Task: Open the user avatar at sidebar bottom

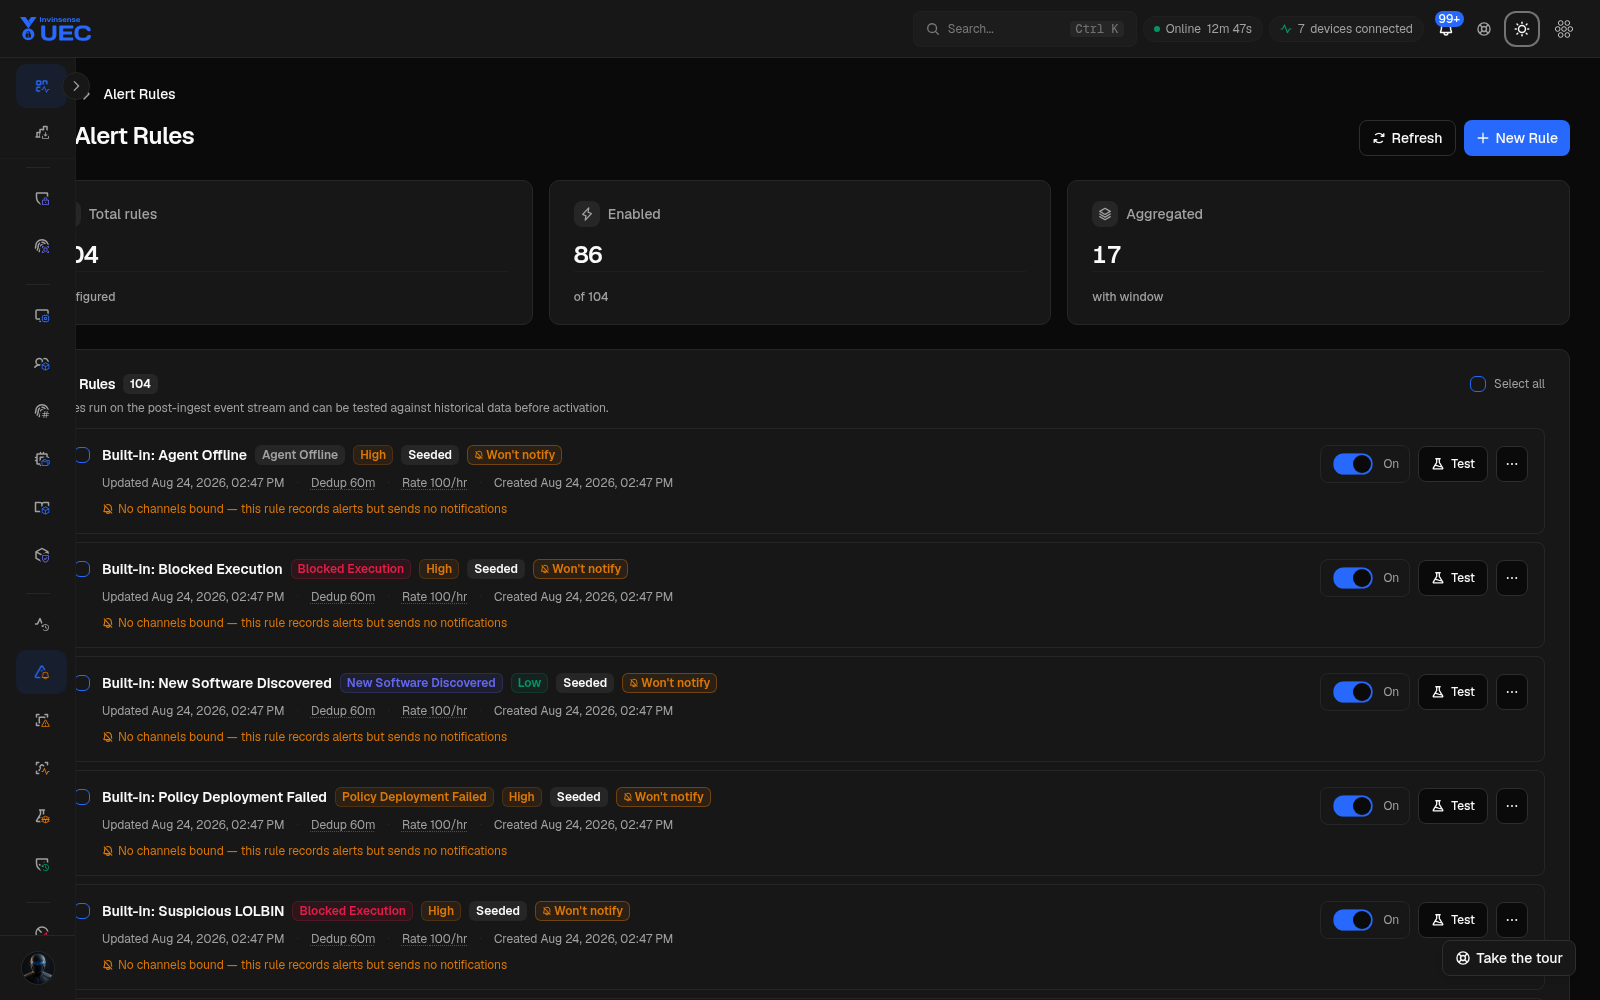Action: point(38,968)
